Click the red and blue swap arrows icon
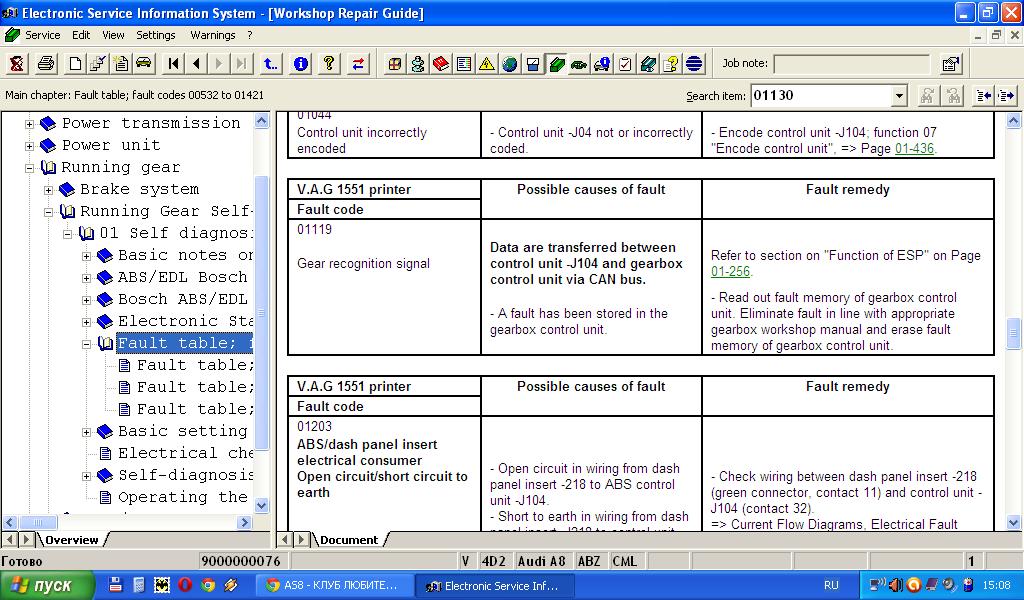This screenshot has width=1024, height=600. 358,64
